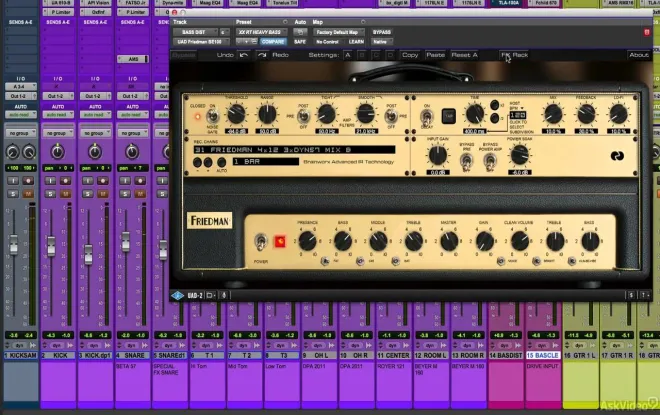Click the TAP tempo button on delay section
The image size is (660, 415).
point(448,116)
